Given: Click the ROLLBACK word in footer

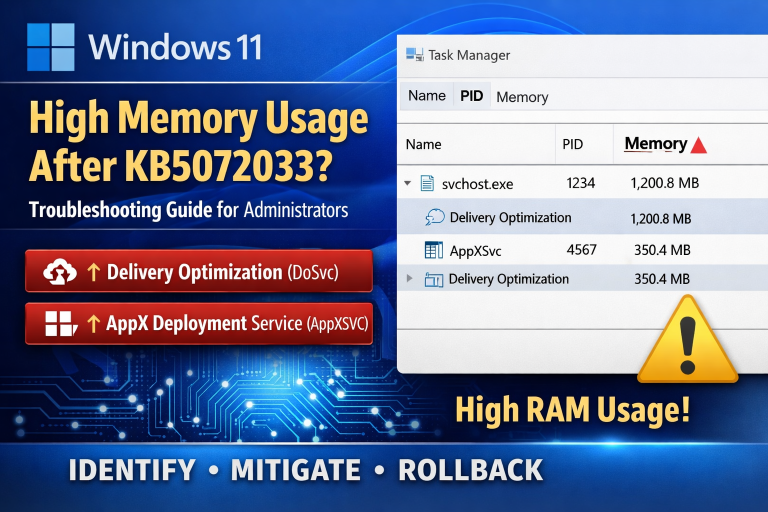Looking at the screenshot, I should point(471,470).
